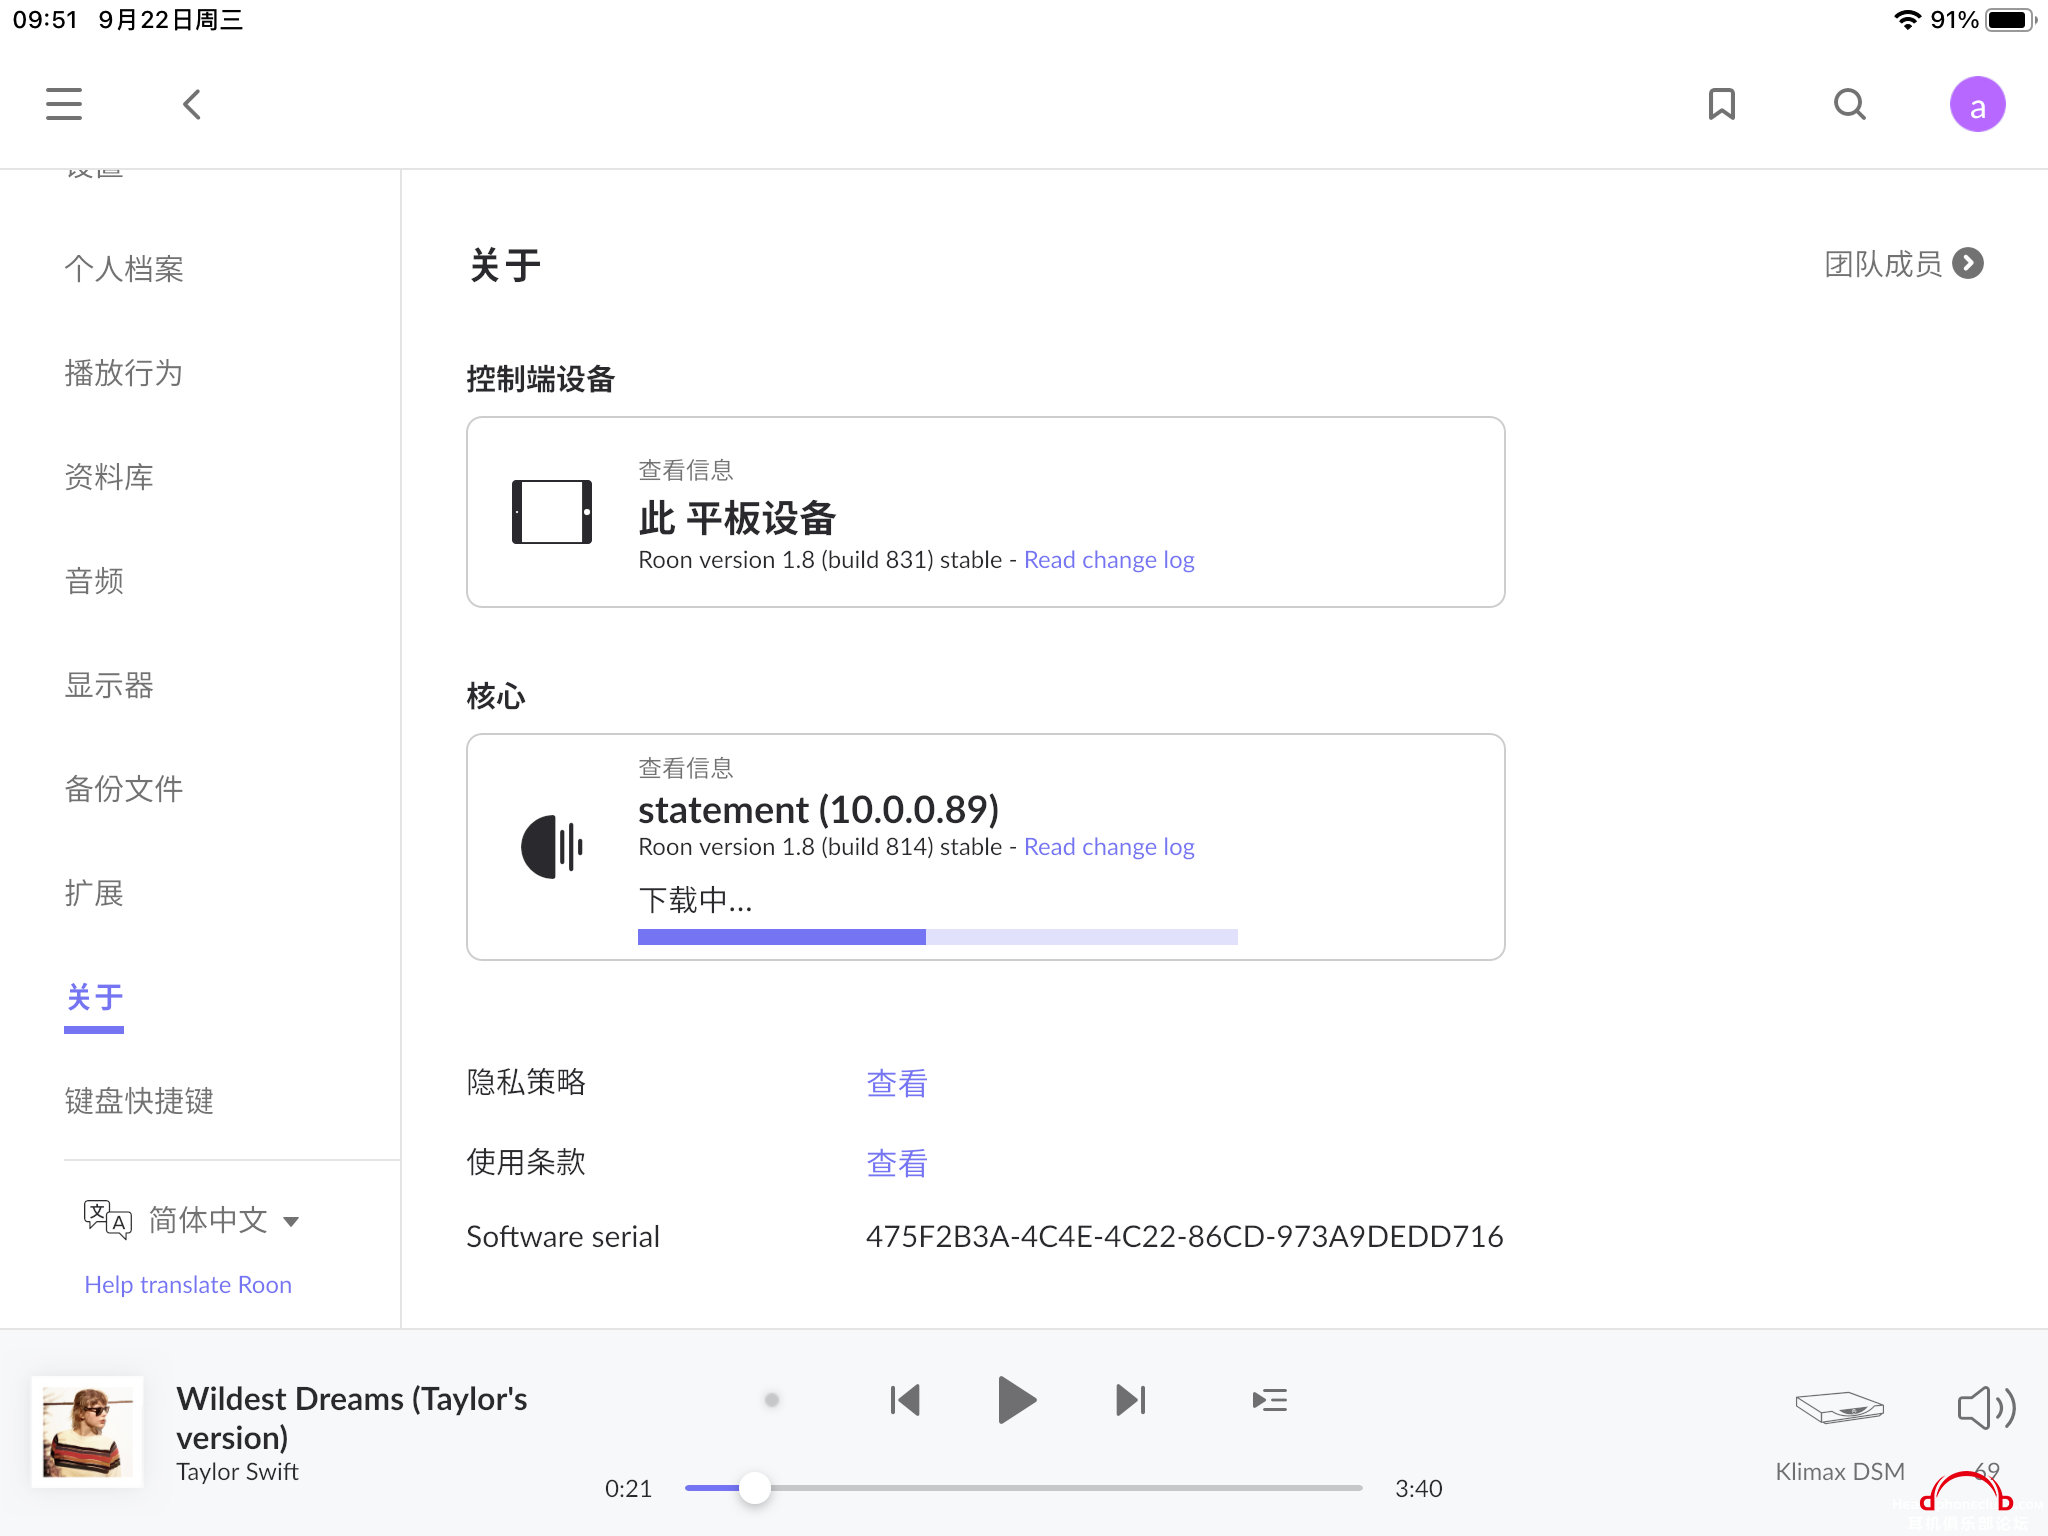
Task: Click the language translate icon
Action: pyautogui.click(x=107, y=1219)
